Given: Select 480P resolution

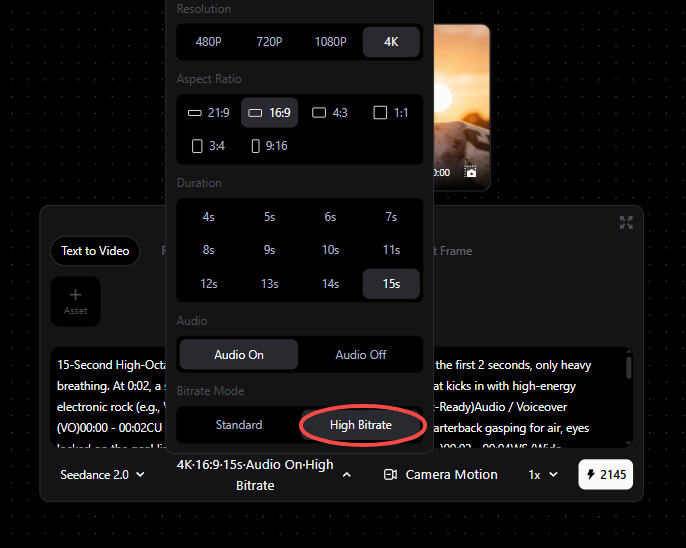Looking at the screenshot, I should pos(208,42).
